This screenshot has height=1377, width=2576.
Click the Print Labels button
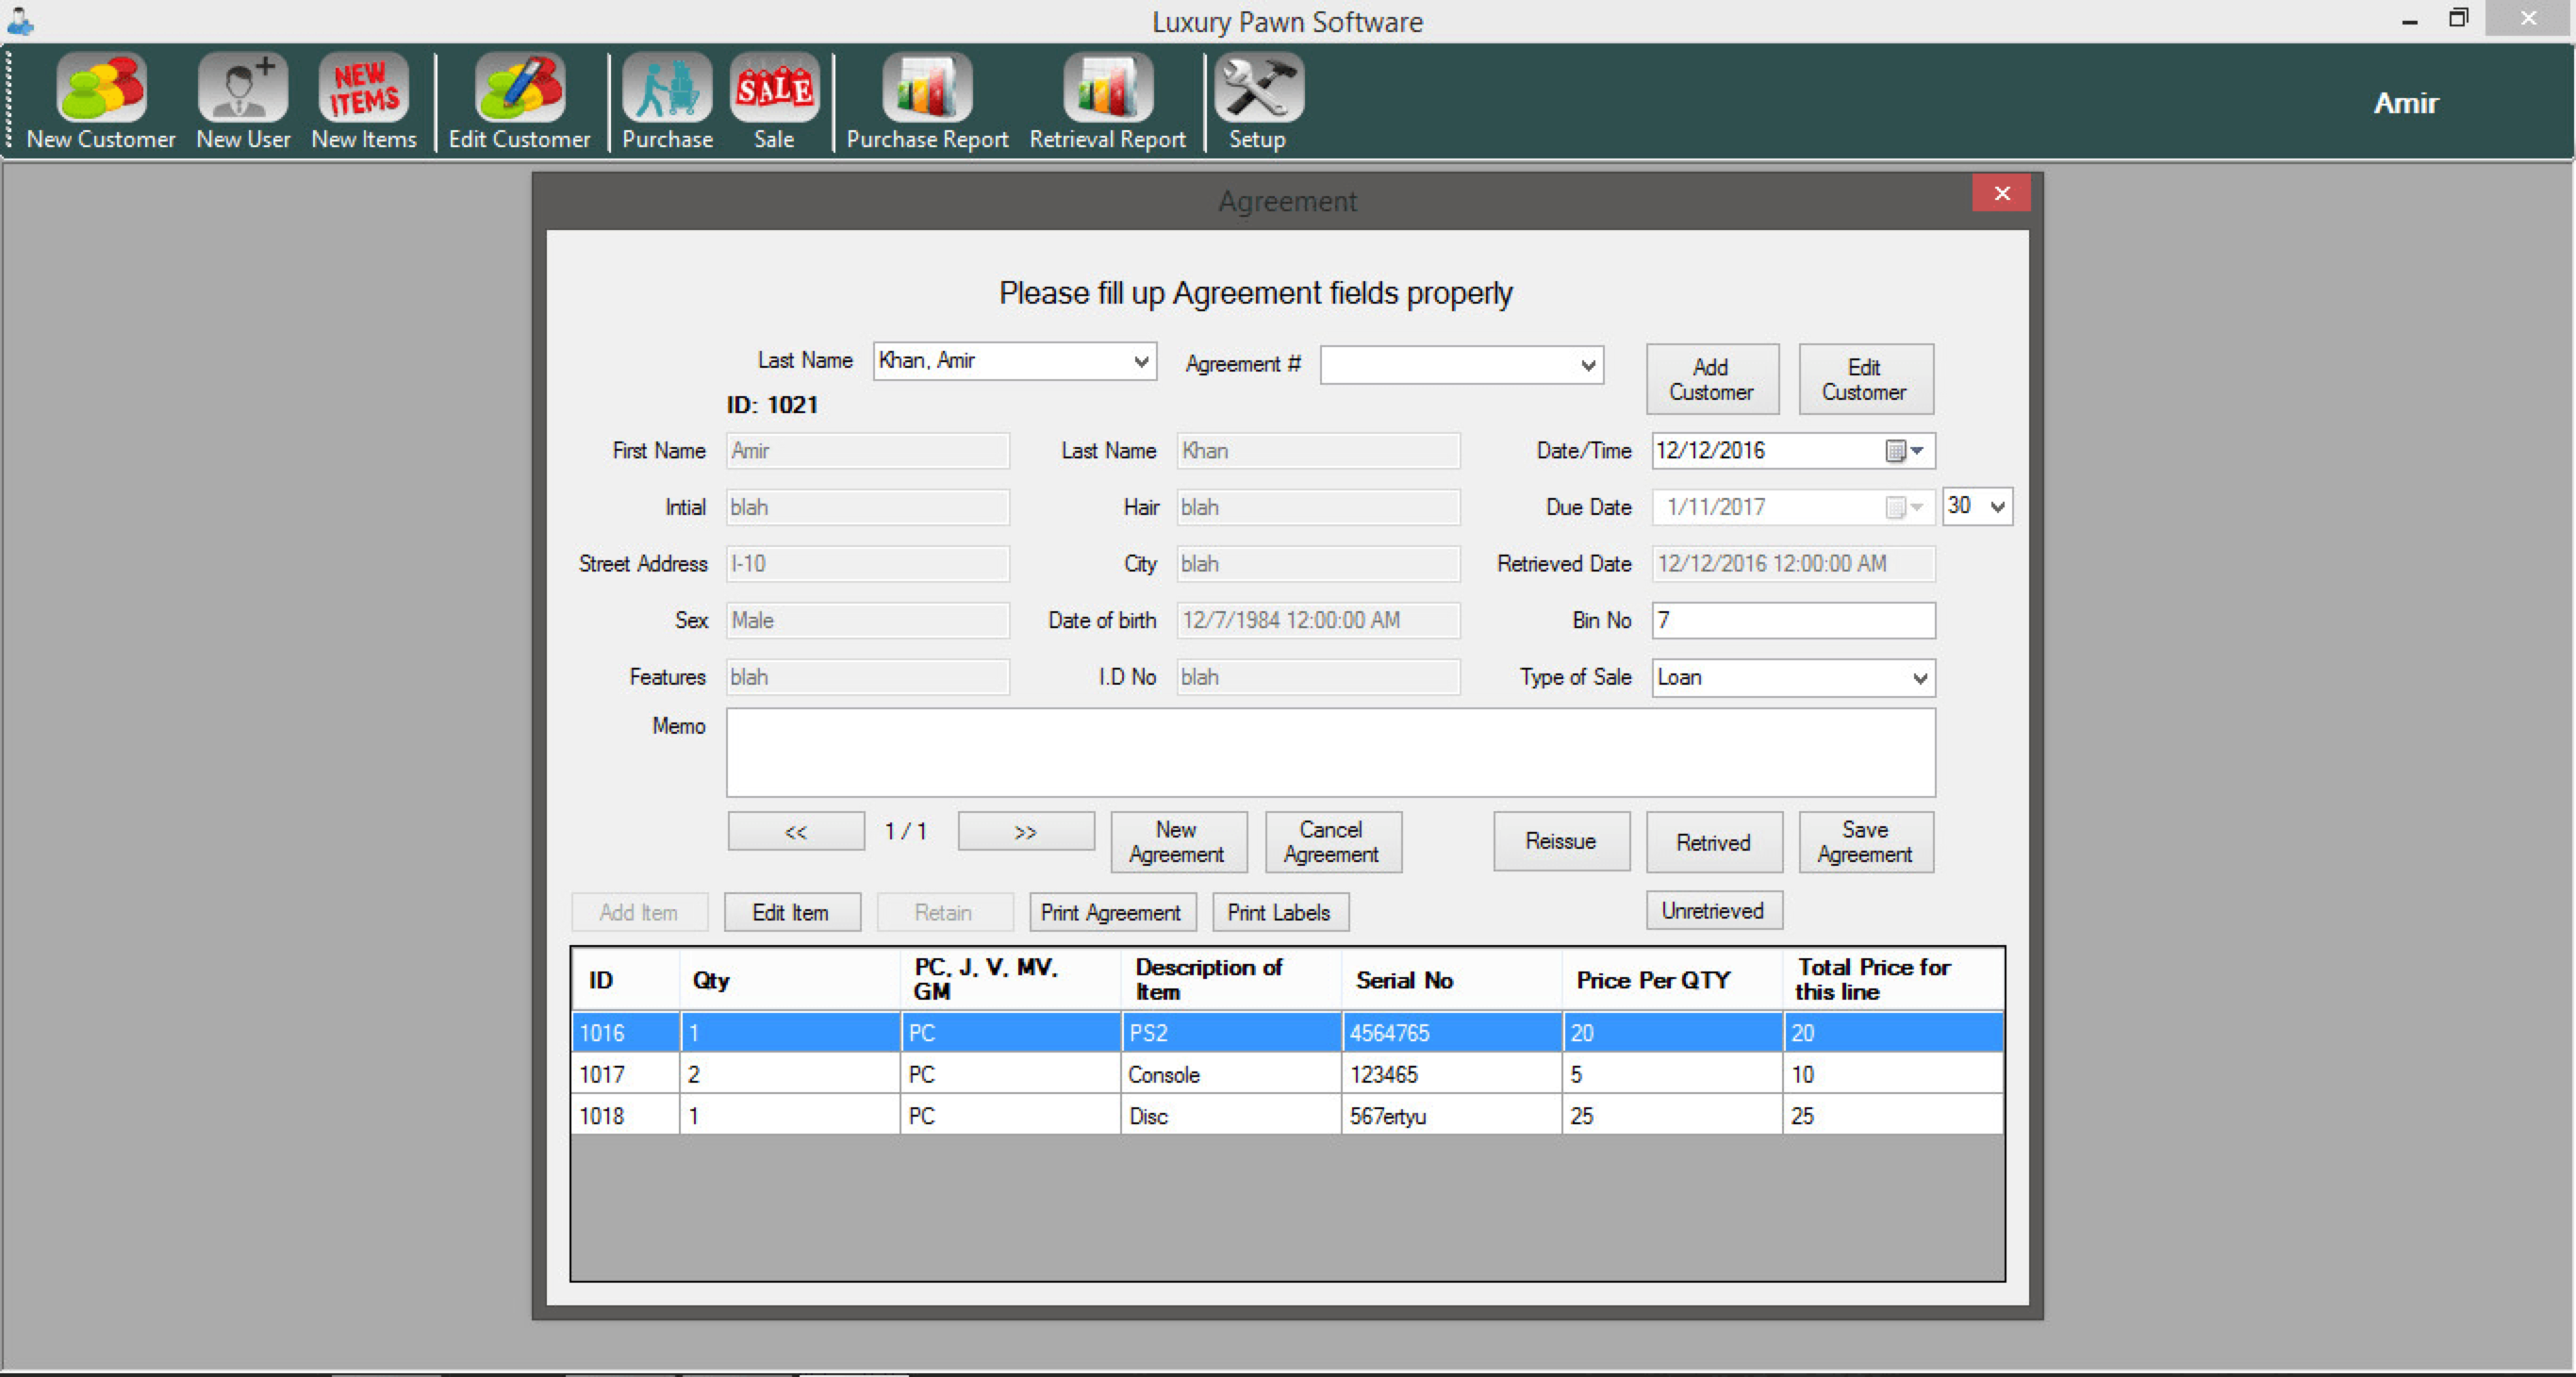click(x=1280, y=912)
